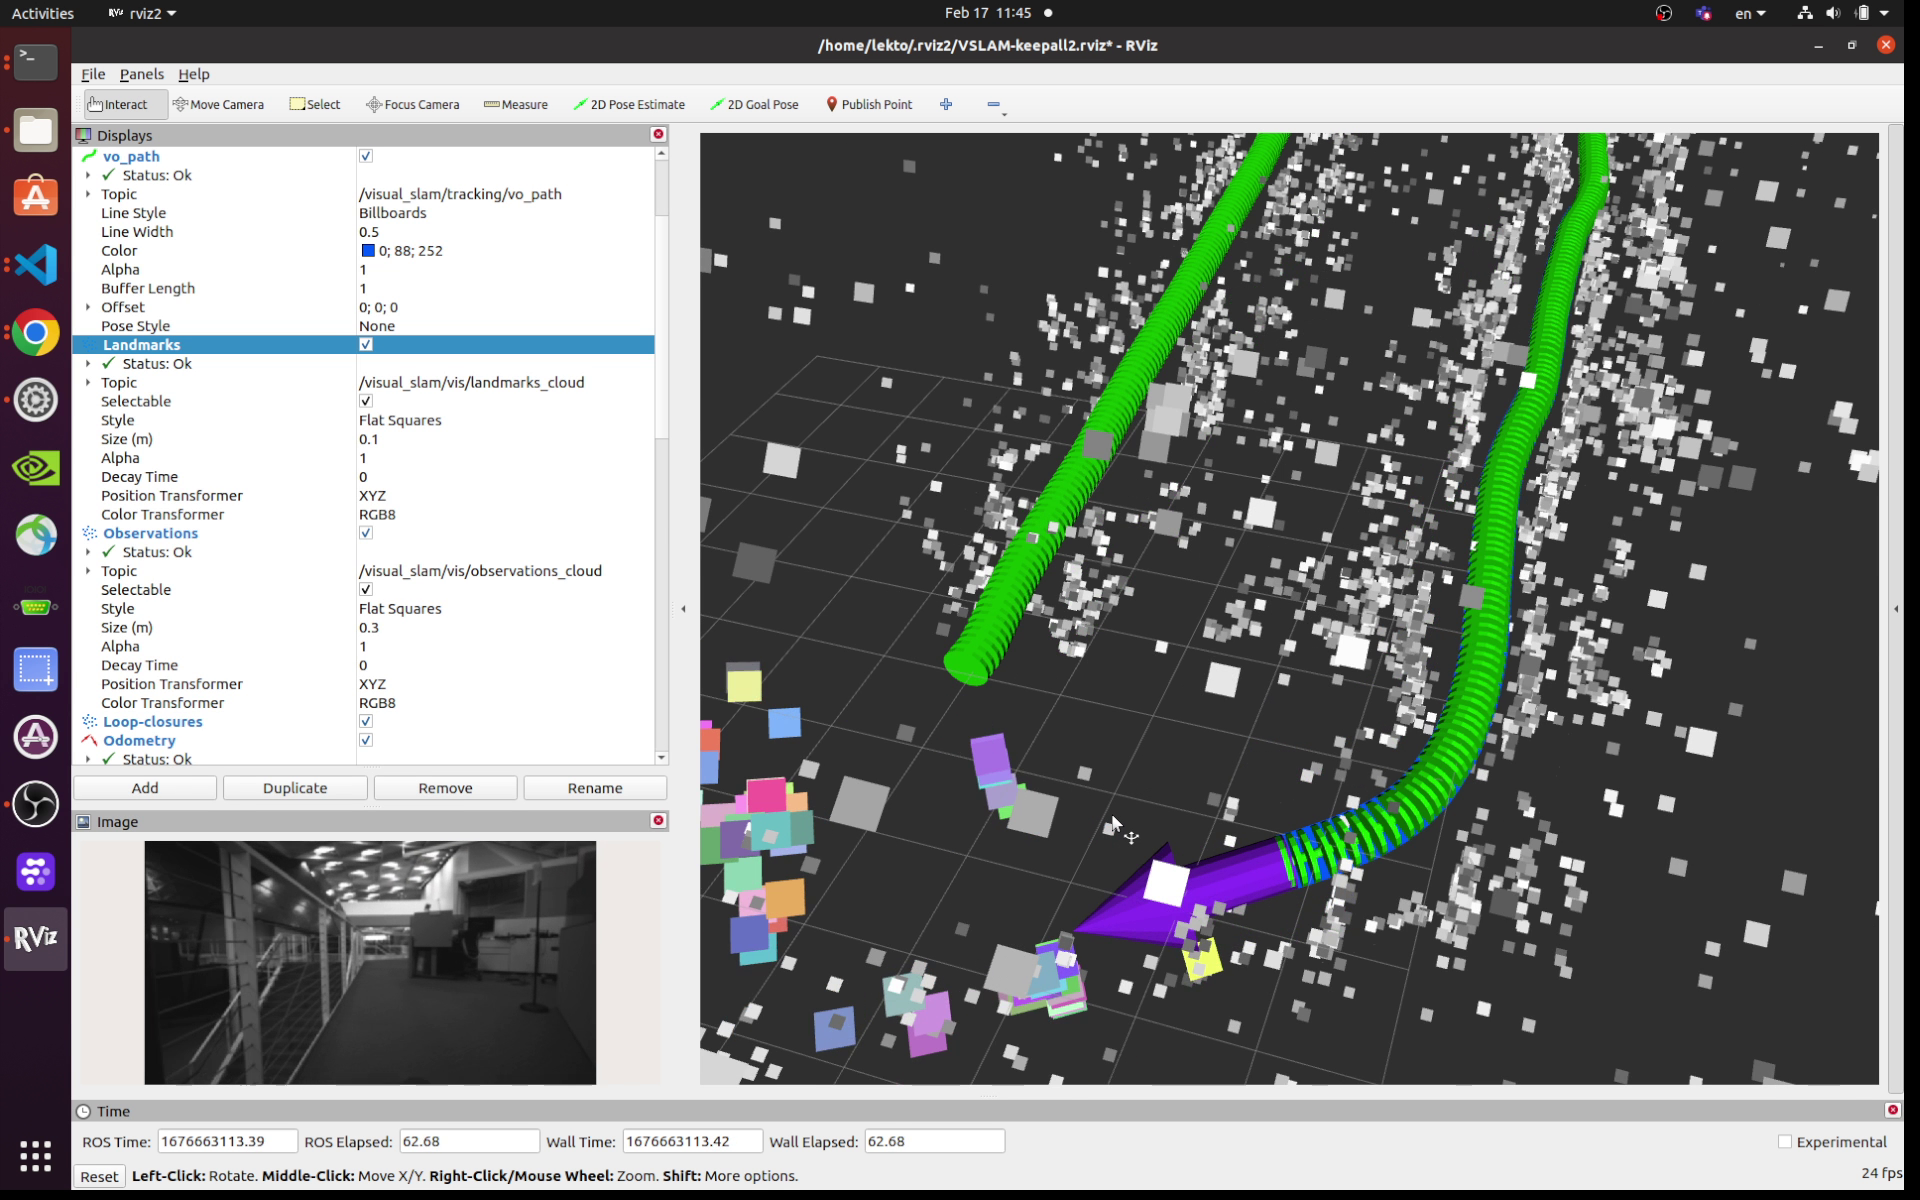Image resolution: width=1920 pixels, height=1200 pixels.
Task: Disable the Observations display
Action: tap(366, 533)
